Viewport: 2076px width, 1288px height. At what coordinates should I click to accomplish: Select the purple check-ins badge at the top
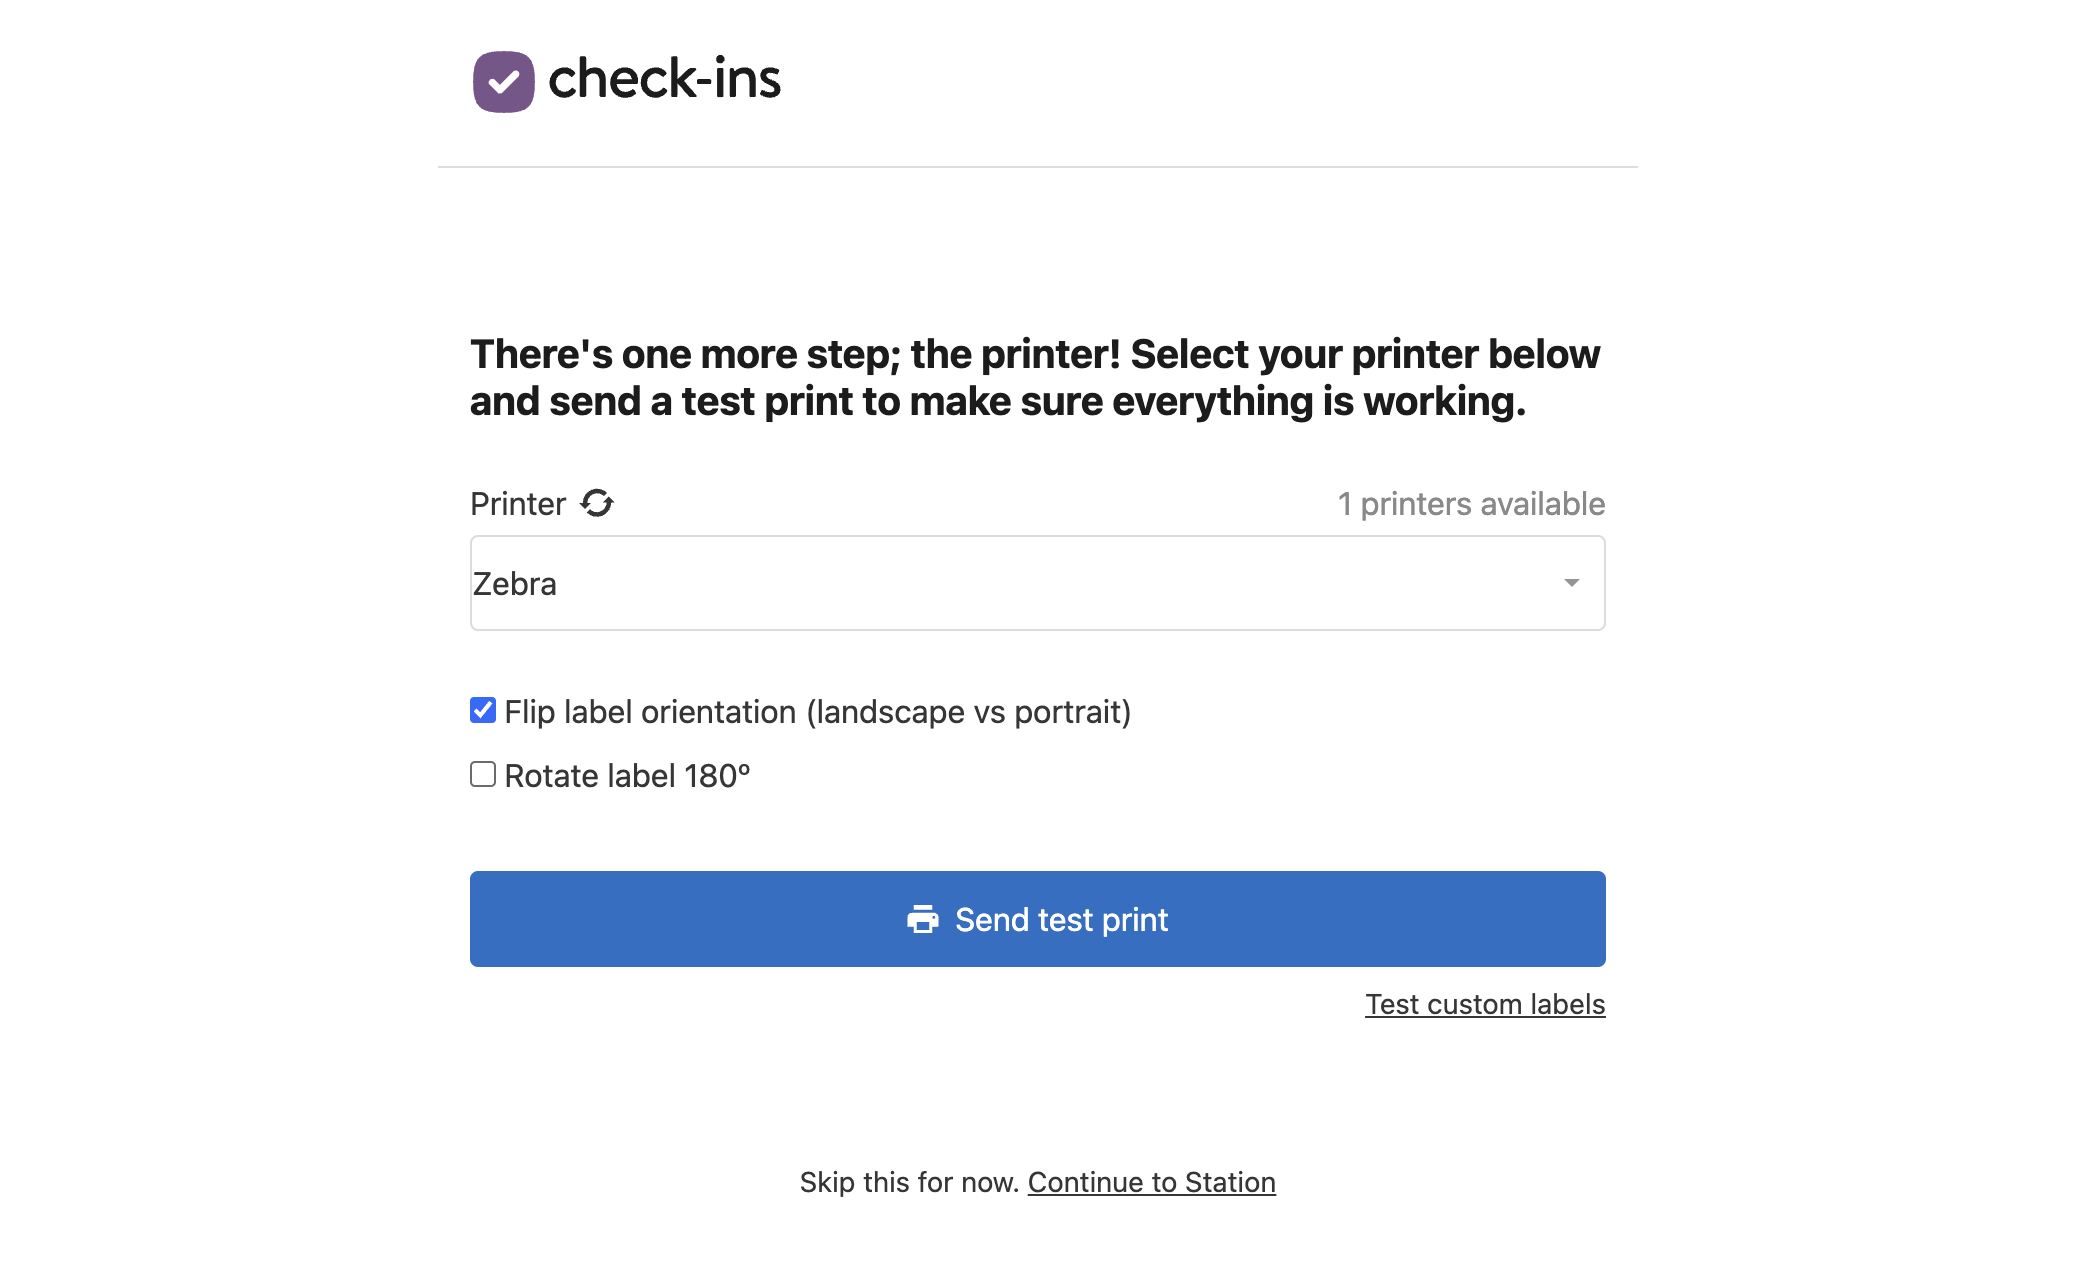coord(504,80)
